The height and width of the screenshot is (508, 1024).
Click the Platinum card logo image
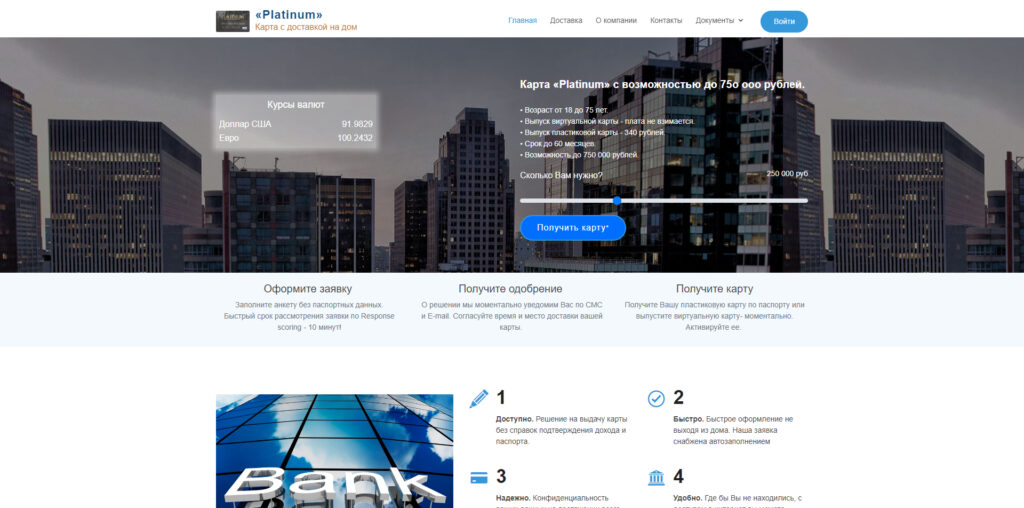point(232,21)
